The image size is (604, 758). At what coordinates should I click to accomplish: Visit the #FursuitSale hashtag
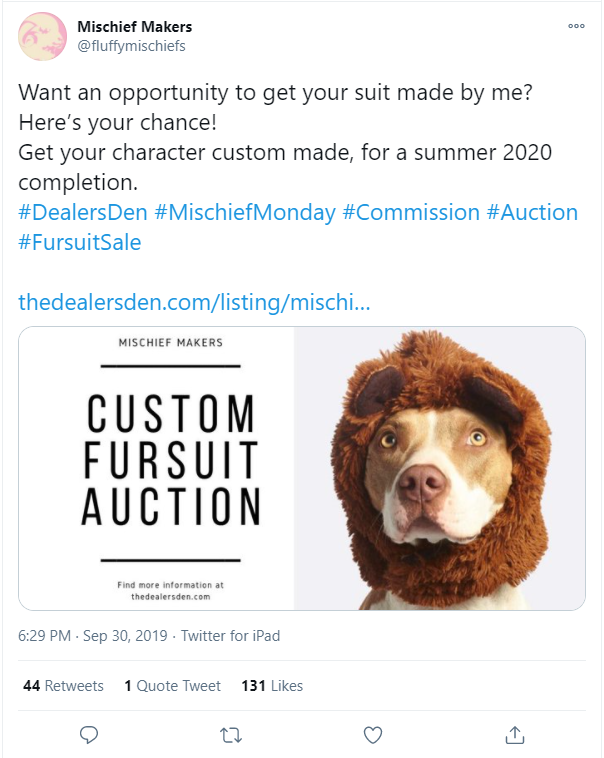(x=80, y=243)
